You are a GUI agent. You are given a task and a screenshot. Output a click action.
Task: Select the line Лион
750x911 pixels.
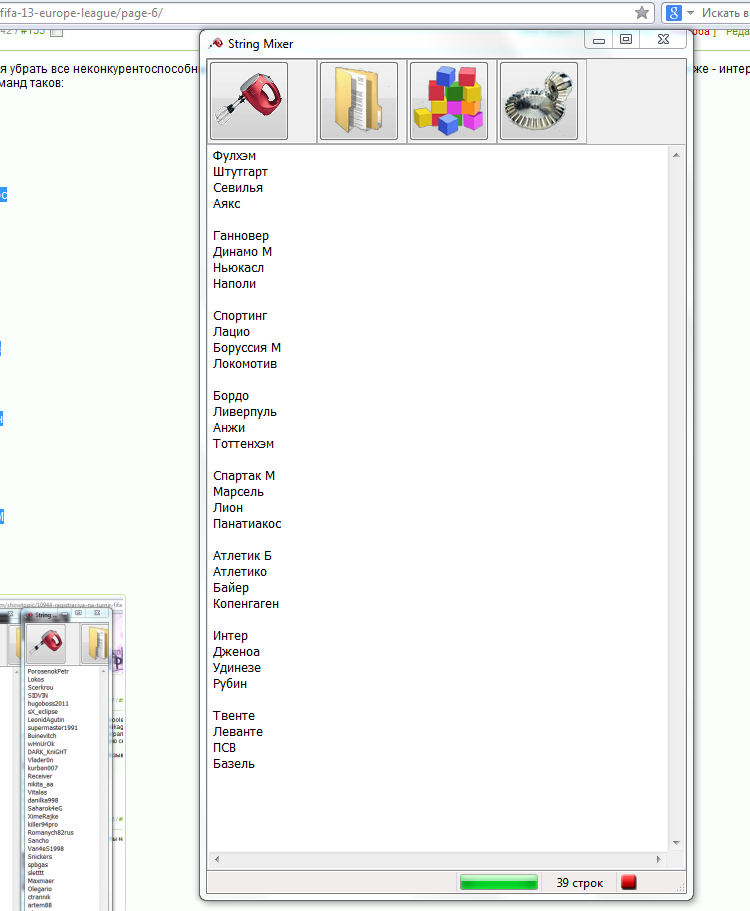point(228,508)
